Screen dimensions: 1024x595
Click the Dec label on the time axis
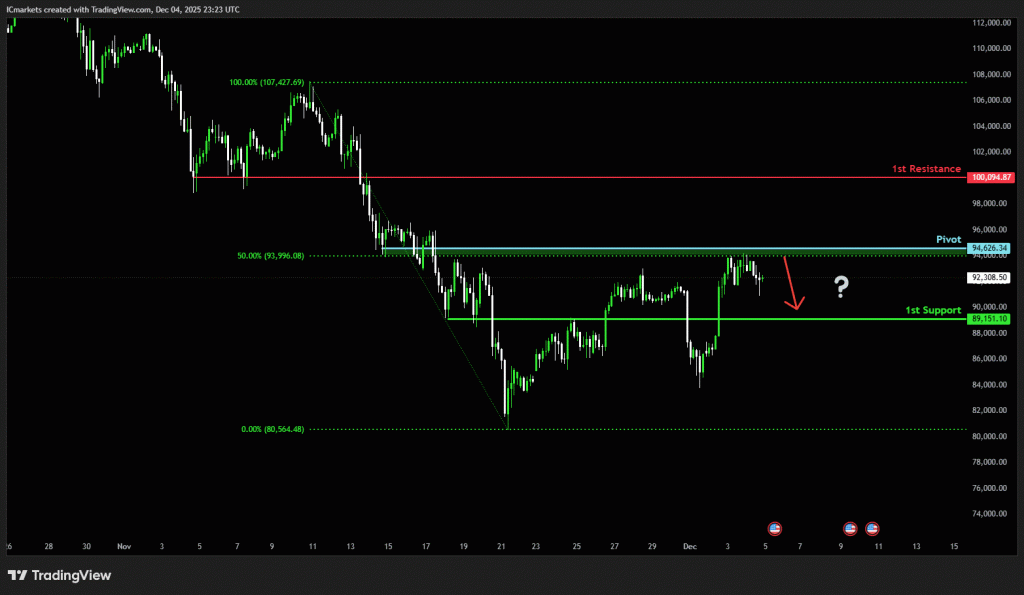(689, 547)
